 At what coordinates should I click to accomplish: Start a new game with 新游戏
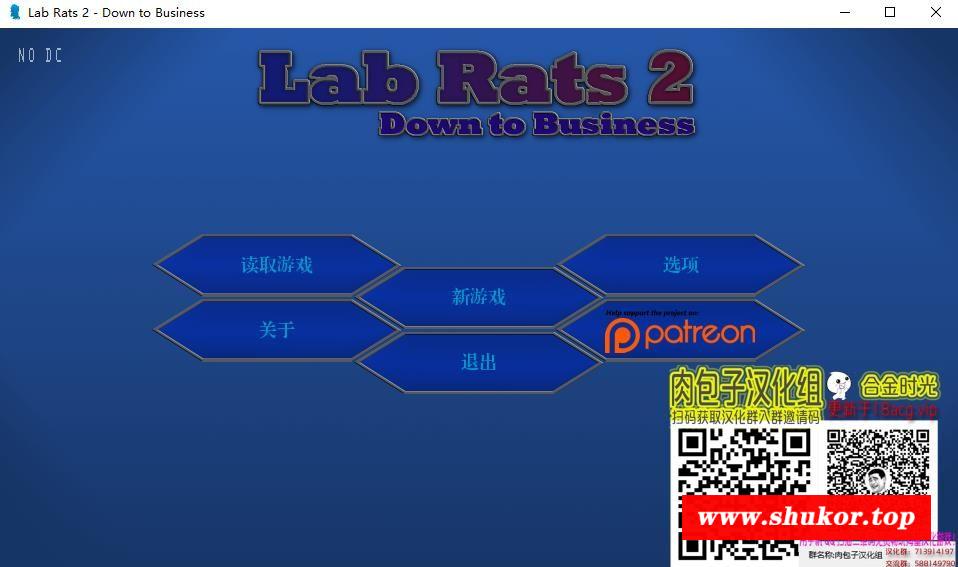tap(478, 298)
